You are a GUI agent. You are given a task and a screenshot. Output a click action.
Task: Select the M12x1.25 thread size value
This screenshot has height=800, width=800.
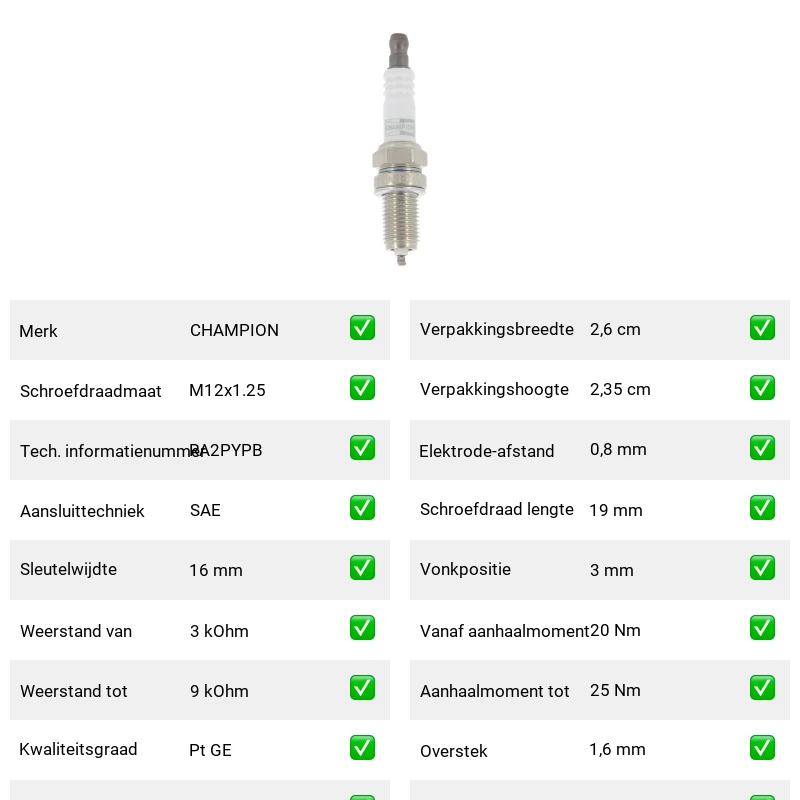coord(227,390)
